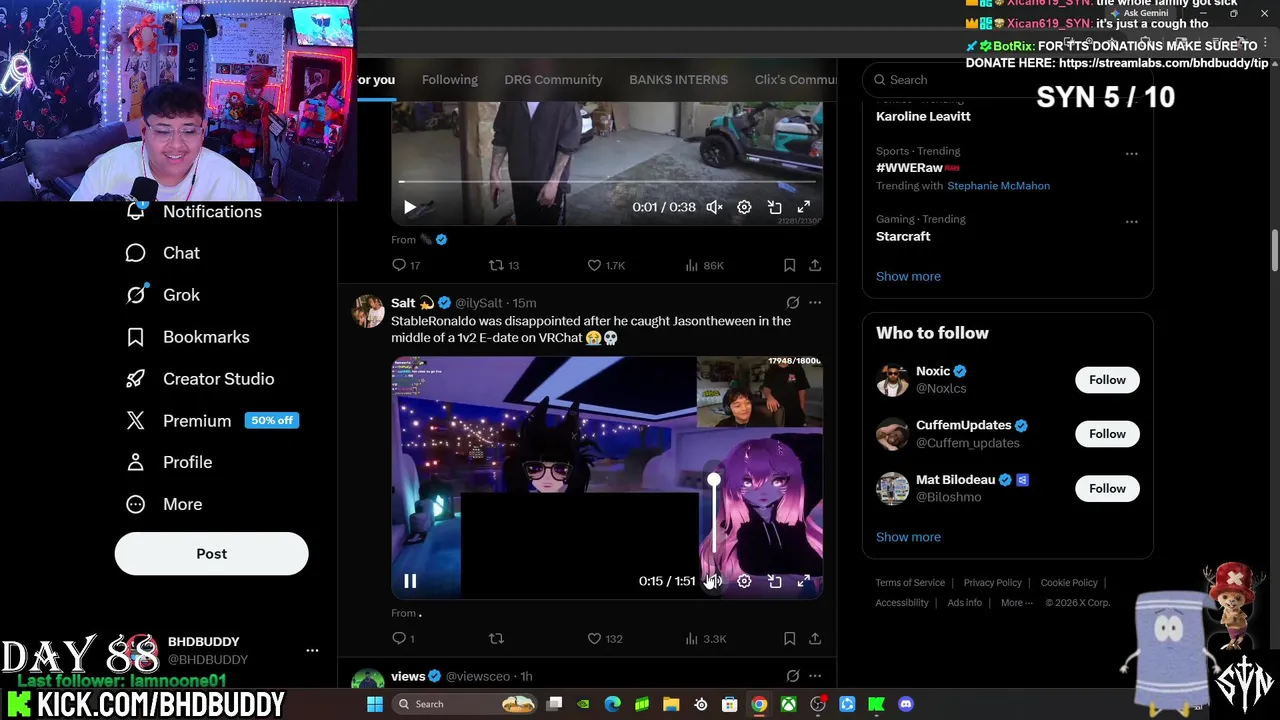Viewport: 1280px width, 720px height.
Task: Repost Salt's tweet
Action: 496,638
